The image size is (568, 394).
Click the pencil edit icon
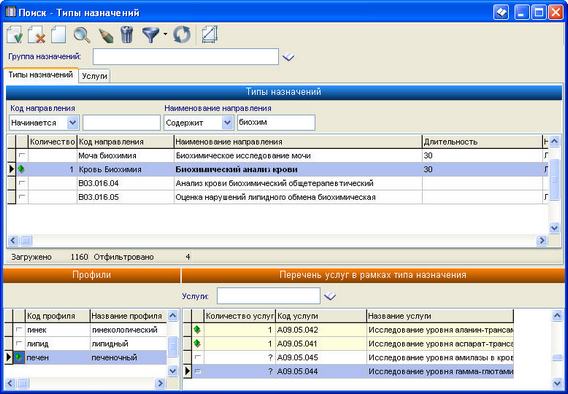click(106, 35)
